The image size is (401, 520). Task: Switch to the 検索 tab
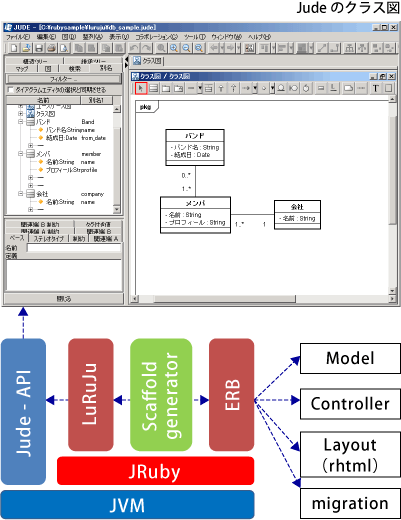pos(75,69)
